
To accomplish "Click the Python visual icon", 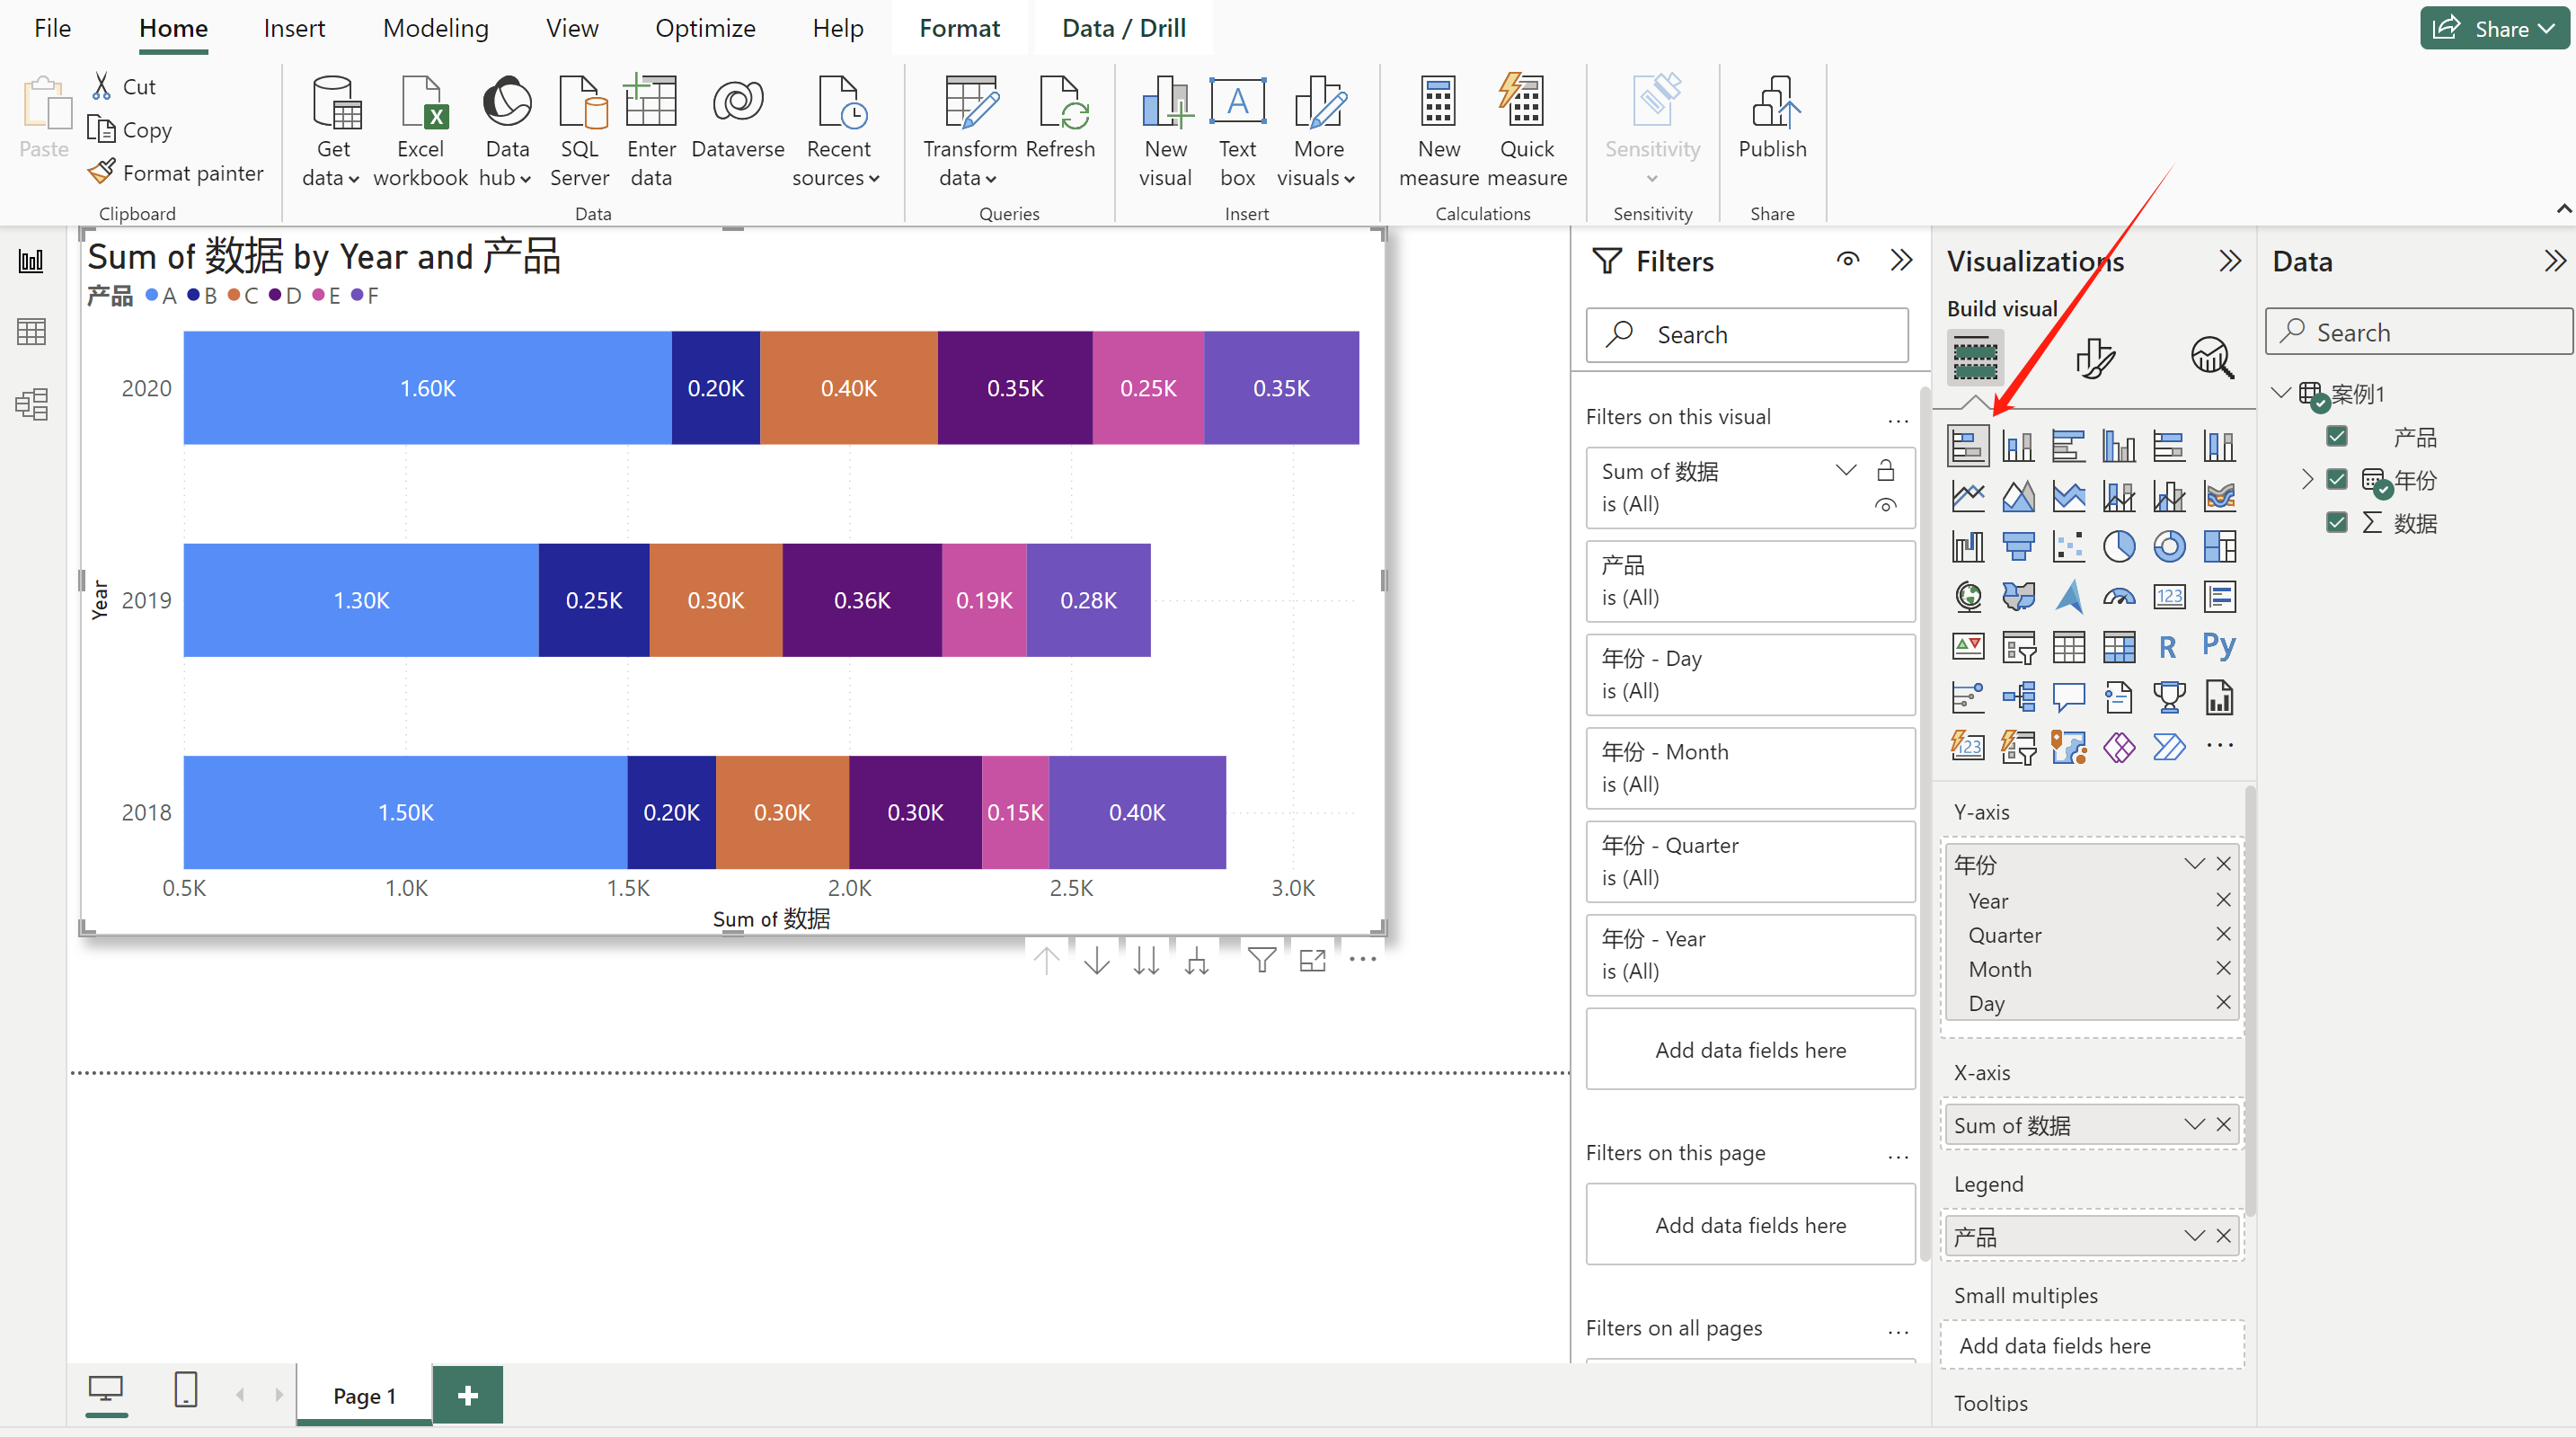I will [x=2218, y=646].
